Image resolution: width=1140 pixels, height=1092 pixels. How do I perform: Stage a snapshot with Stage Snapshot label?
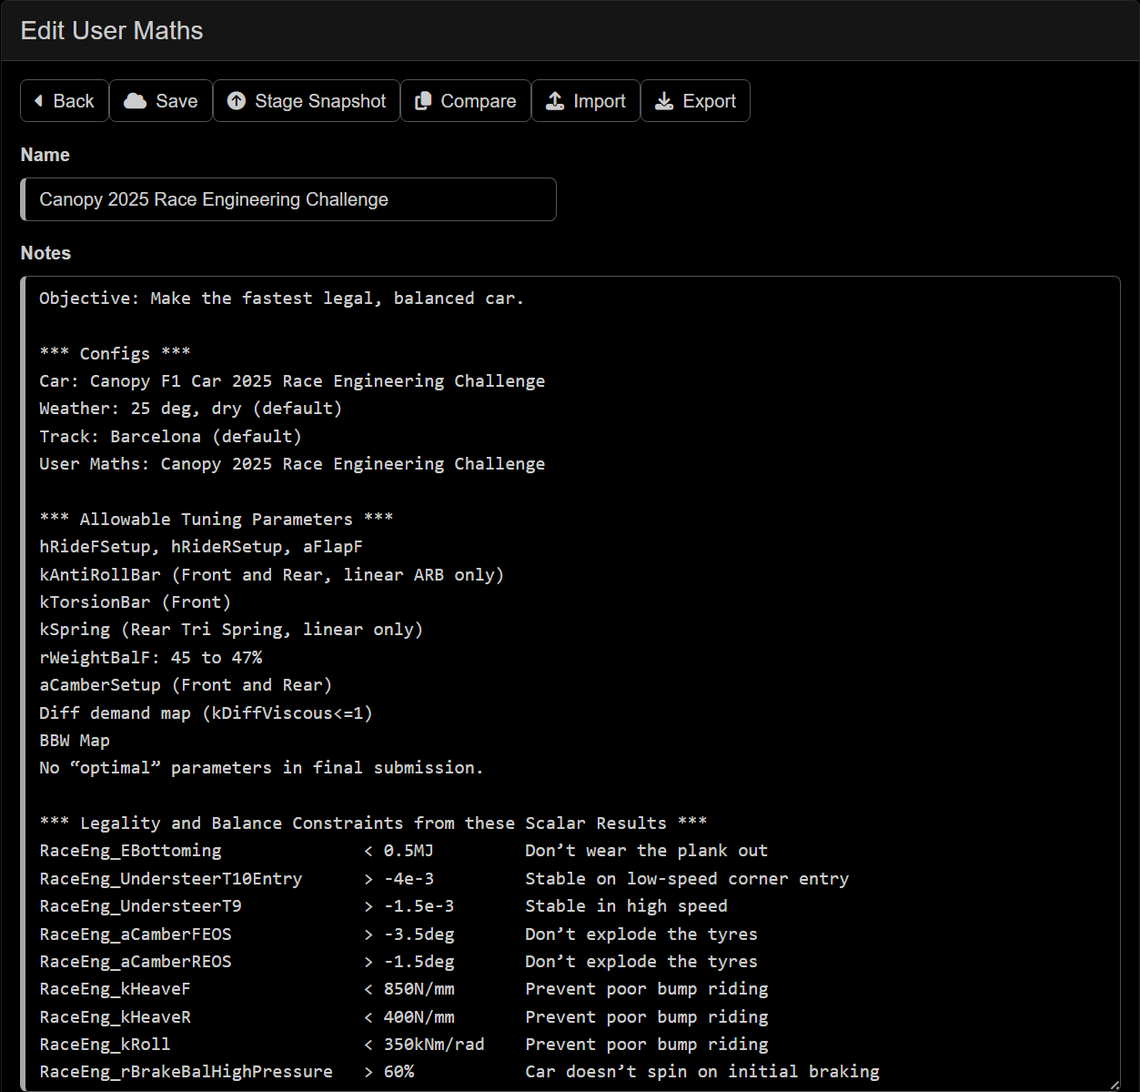point(320,101)
